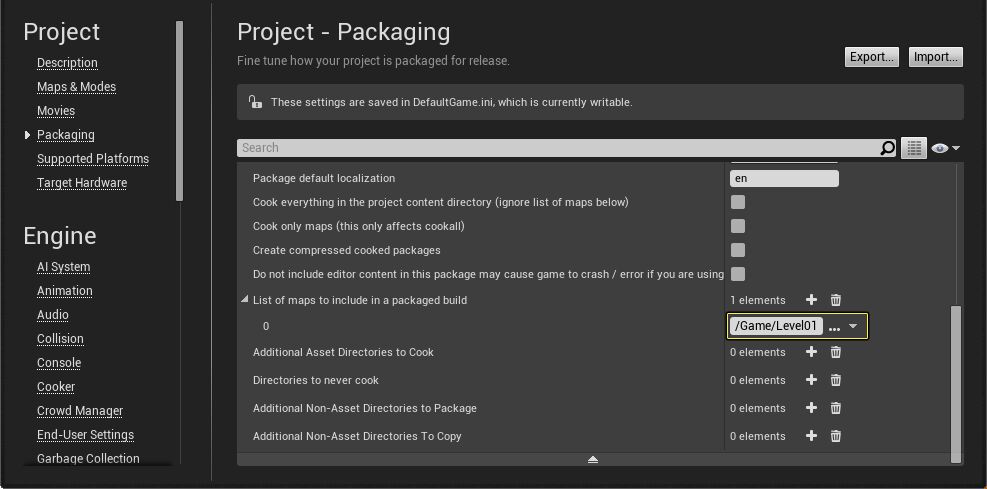Clear Directories to never cook list
The image size is (987, 489).
point(836,380)
